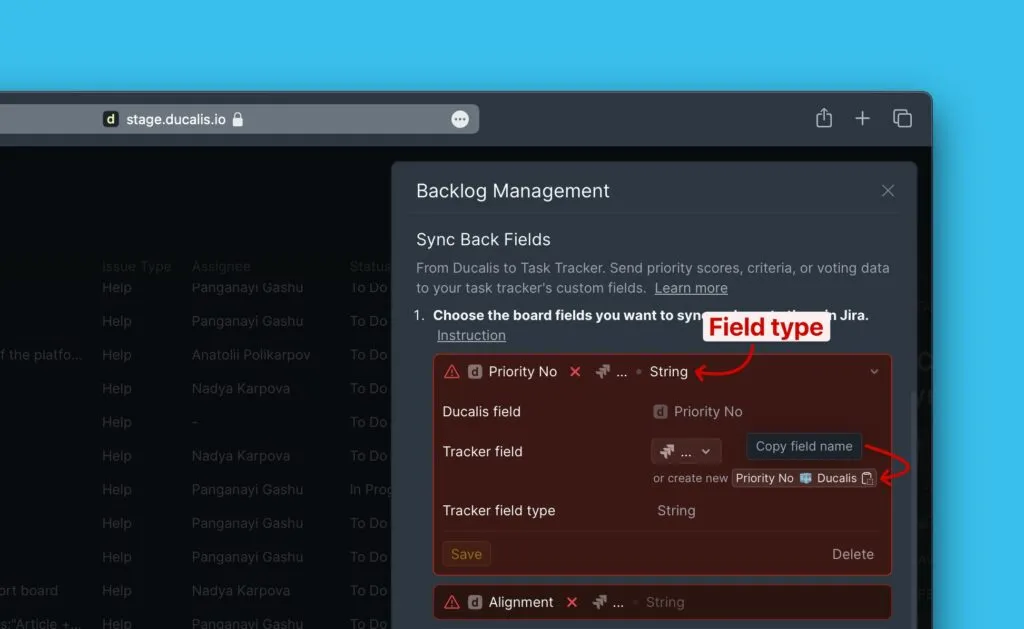
Task: Open the Tracker field dropdown
Action: tap(686, 451)
